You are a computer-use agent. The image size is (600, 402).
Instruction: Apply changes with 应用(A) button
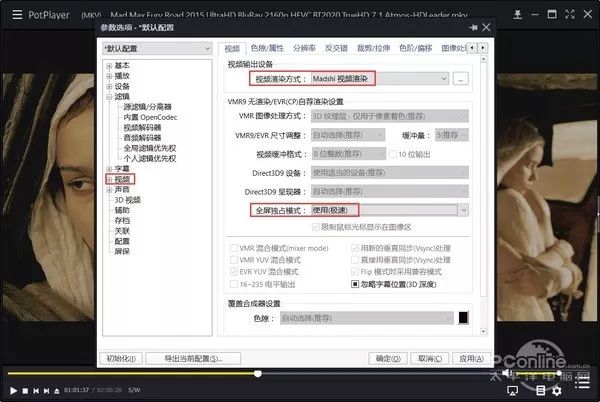coord(471,358)
